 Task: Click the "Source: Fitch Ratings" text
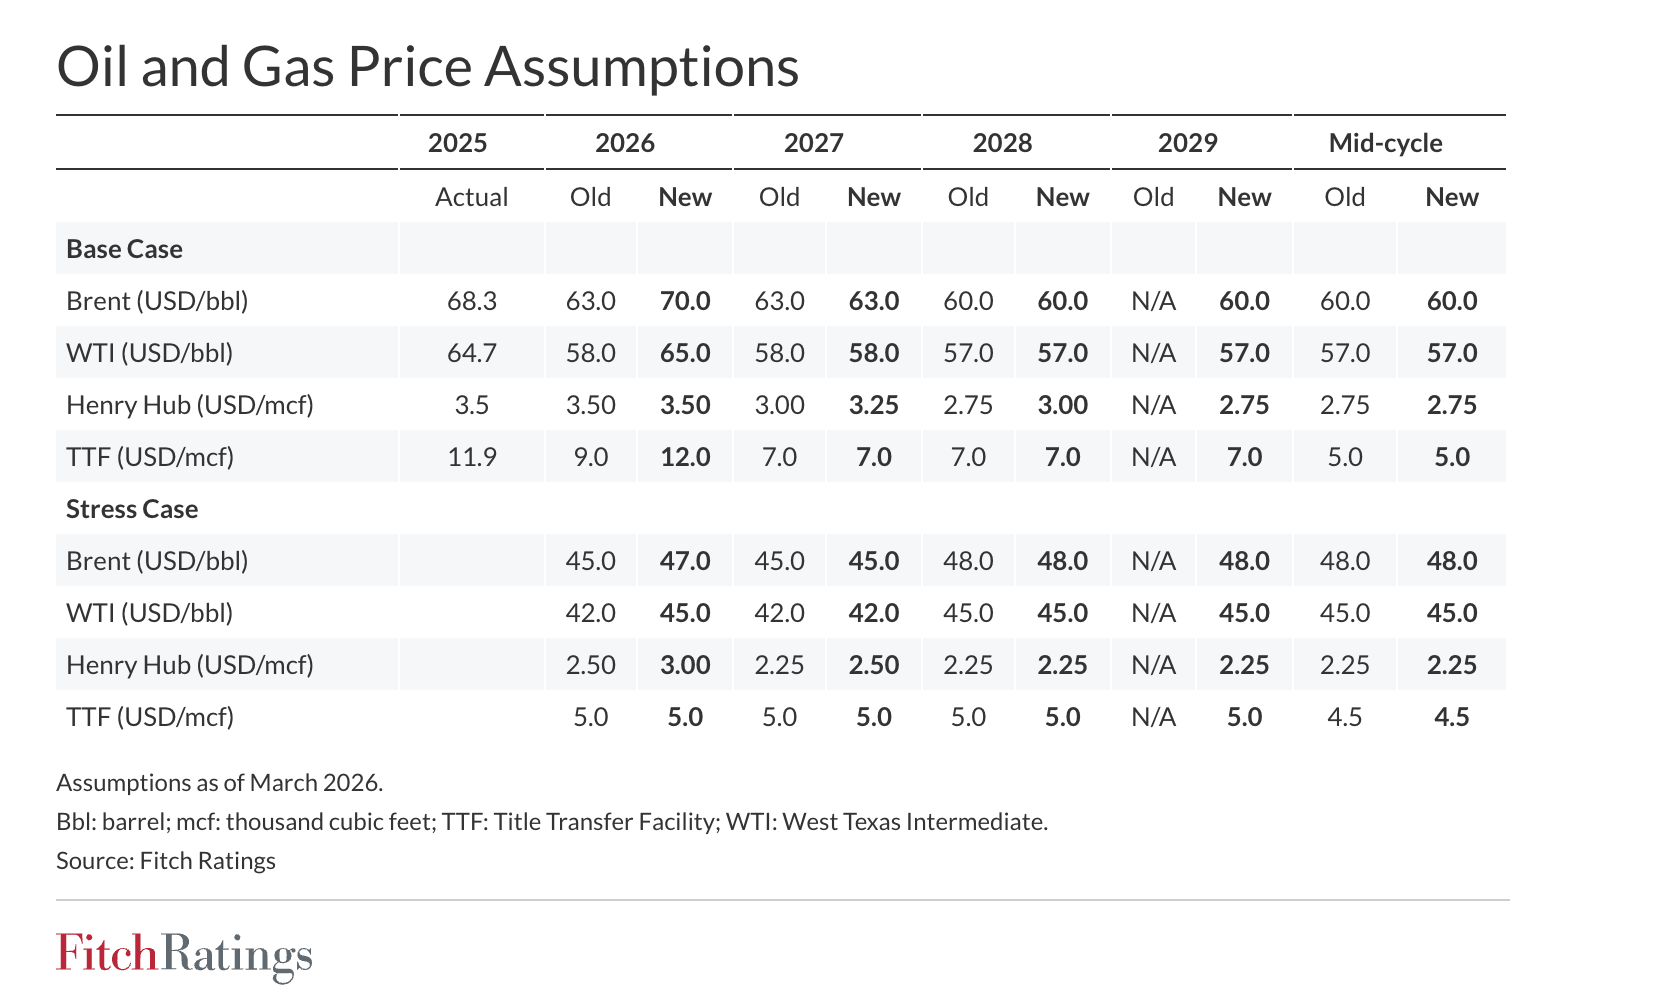coord(166,861)
